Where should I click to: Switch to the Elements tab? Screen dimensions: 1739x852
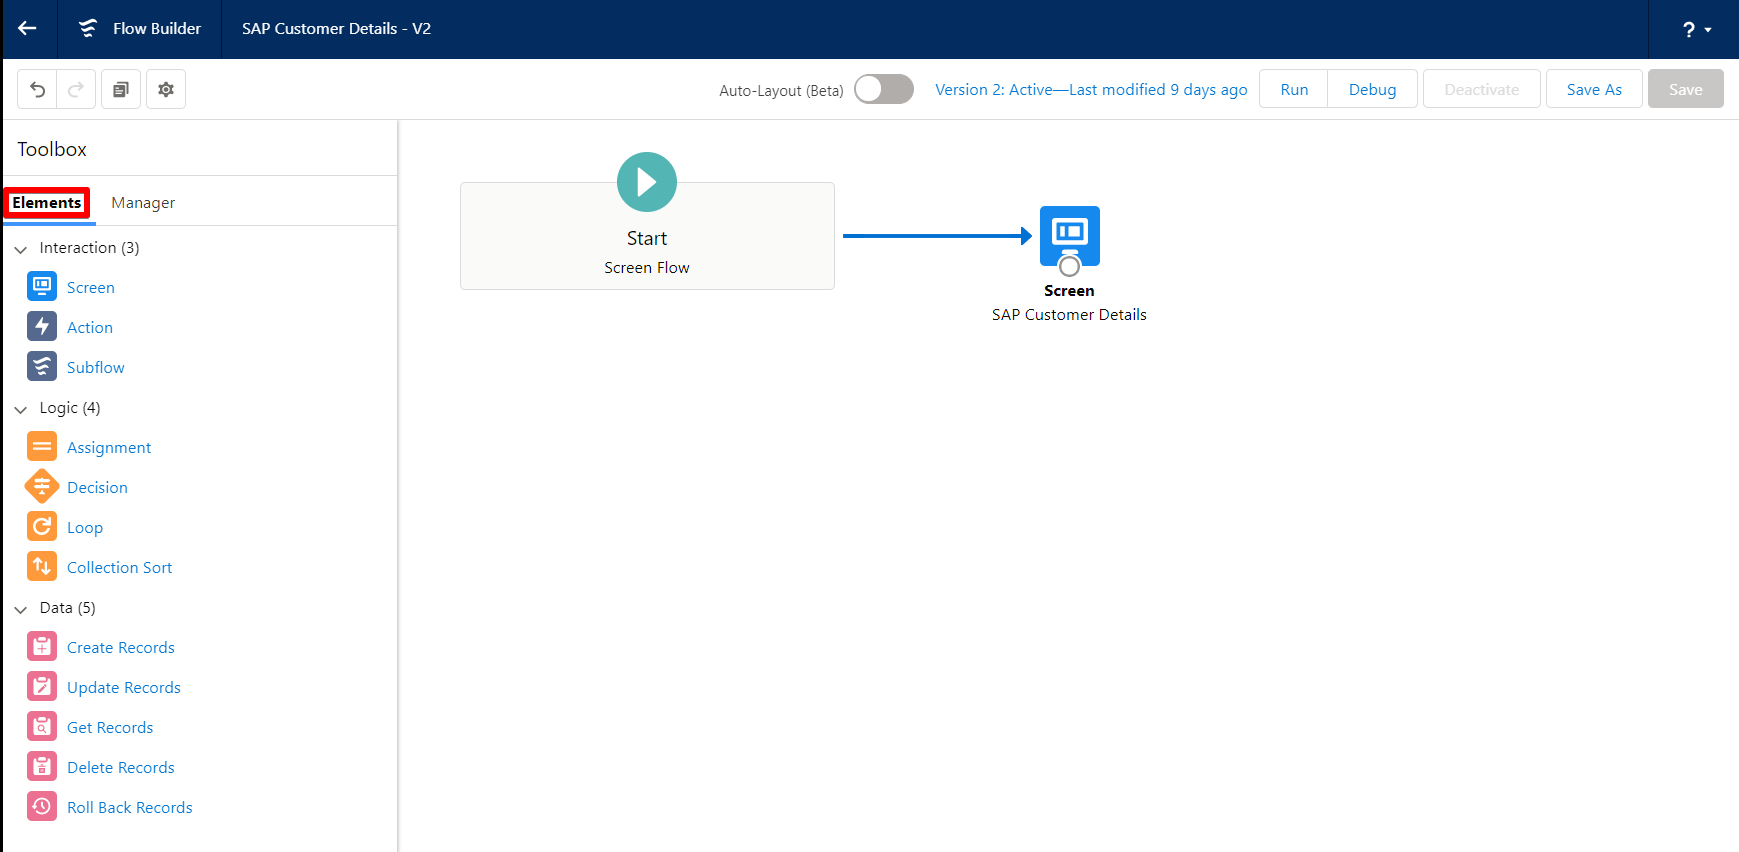47,203
